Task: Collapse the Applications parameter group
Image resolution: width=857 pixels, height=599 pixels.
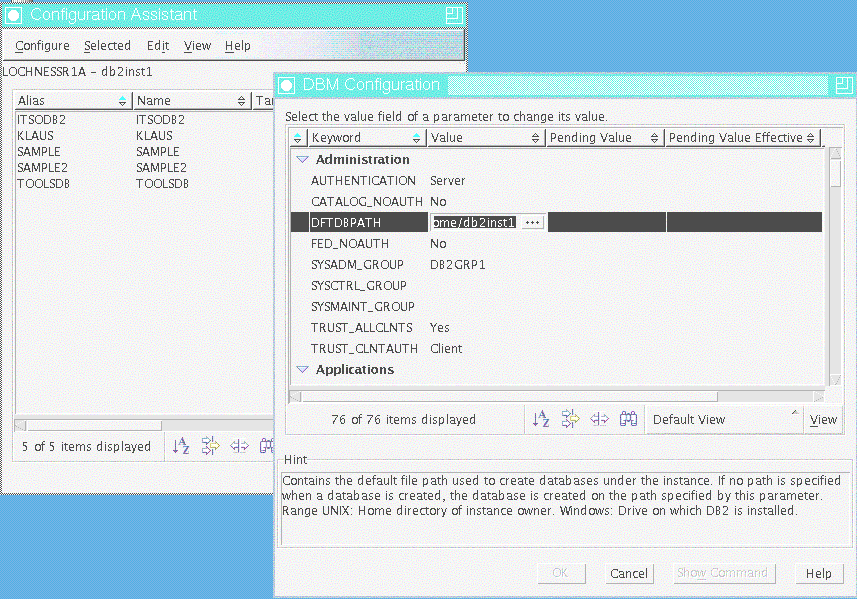Action: [x=301, y=370]
